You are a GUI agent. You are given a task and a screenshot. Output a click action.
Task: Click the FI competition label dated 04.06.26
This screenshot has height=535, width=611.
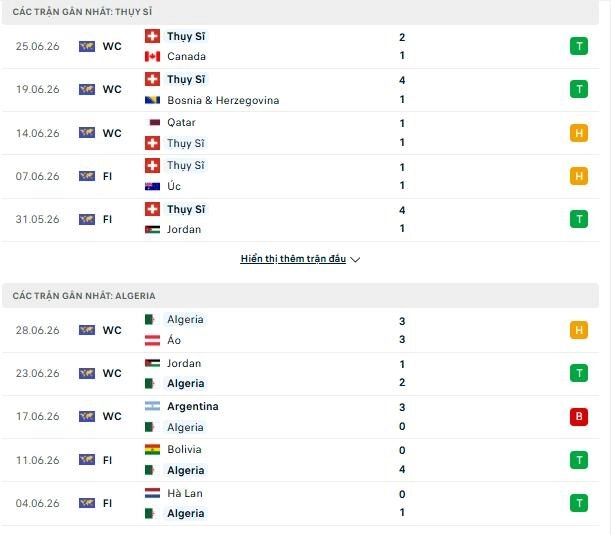point(107,503)
